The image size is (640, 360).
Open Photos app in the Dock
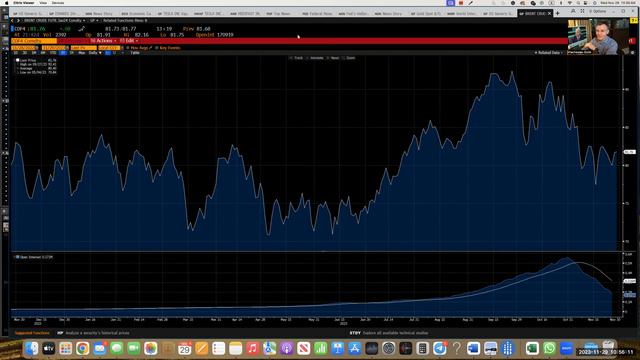point(151,349)
